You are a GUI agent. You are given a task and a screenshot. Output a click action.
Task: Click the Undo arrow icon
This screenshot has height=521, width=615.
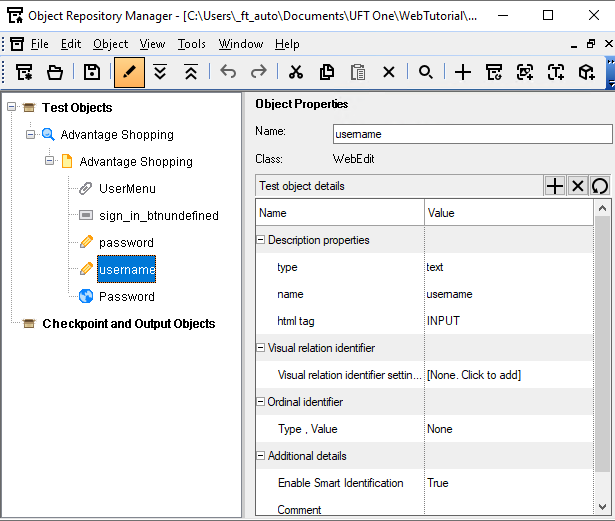pyautogui.click(x=228, y=72)
